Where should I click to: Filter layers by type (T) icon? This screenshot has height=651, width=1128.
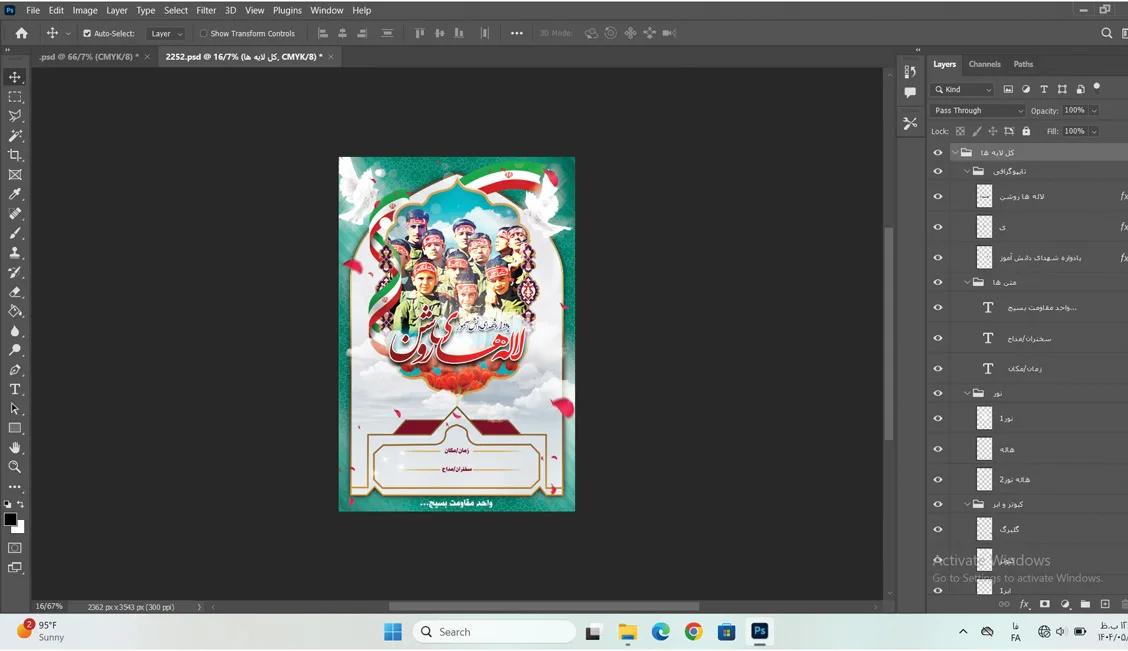pos(1044,89)
